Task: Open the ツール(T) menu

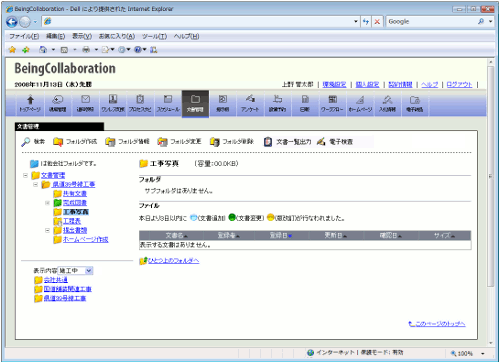Action: 154,36
